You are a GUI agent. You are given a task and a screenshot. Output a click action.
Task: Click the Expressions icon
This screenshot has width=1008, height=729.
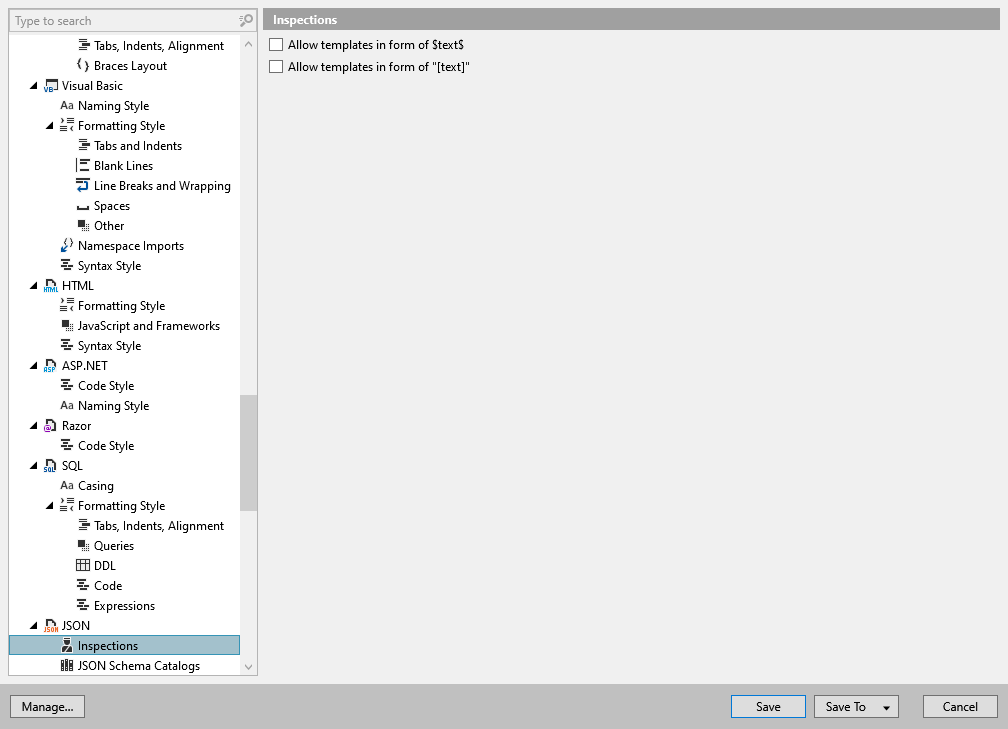(83, 605)
